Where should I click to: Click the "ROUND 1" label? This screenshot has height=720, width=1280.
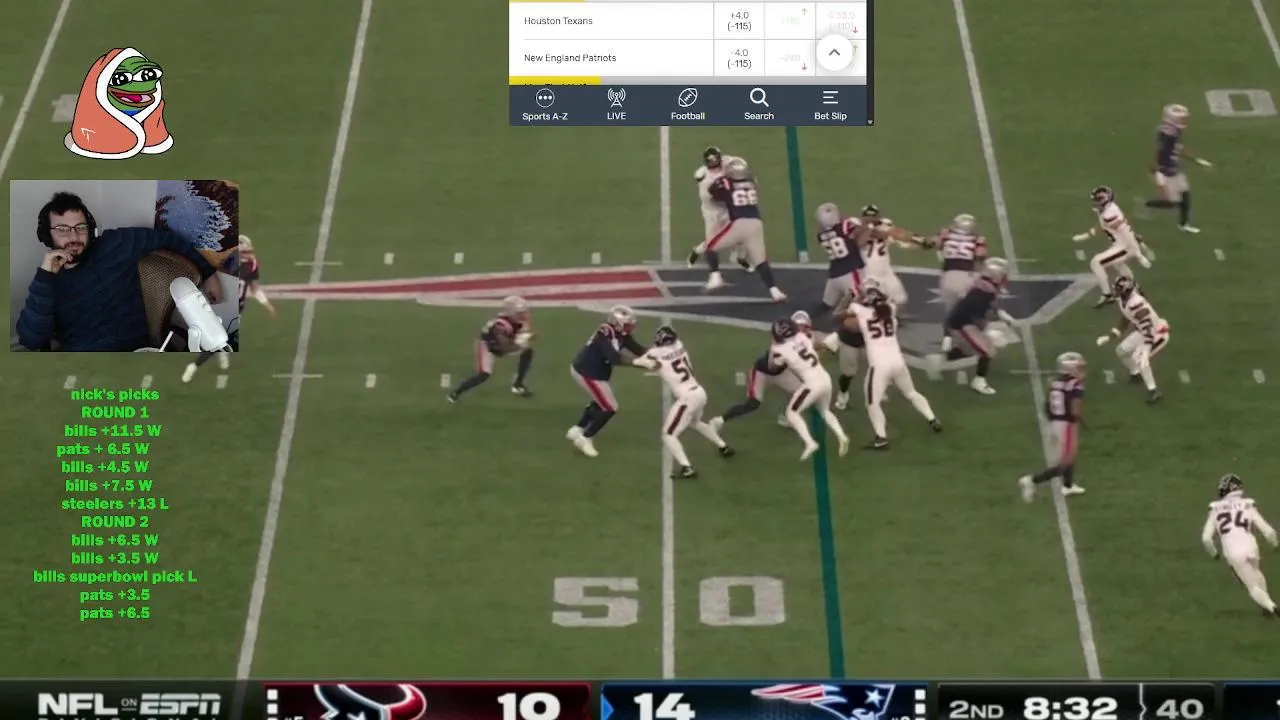tap(115, 412)
